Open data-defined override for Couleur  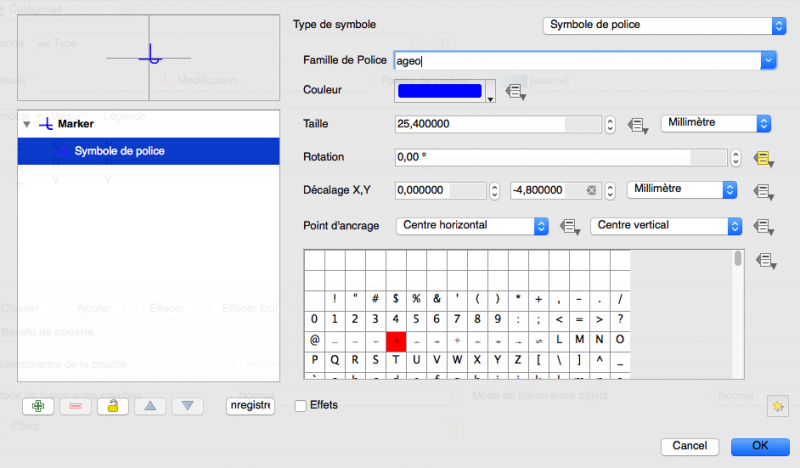coord(516,91)
